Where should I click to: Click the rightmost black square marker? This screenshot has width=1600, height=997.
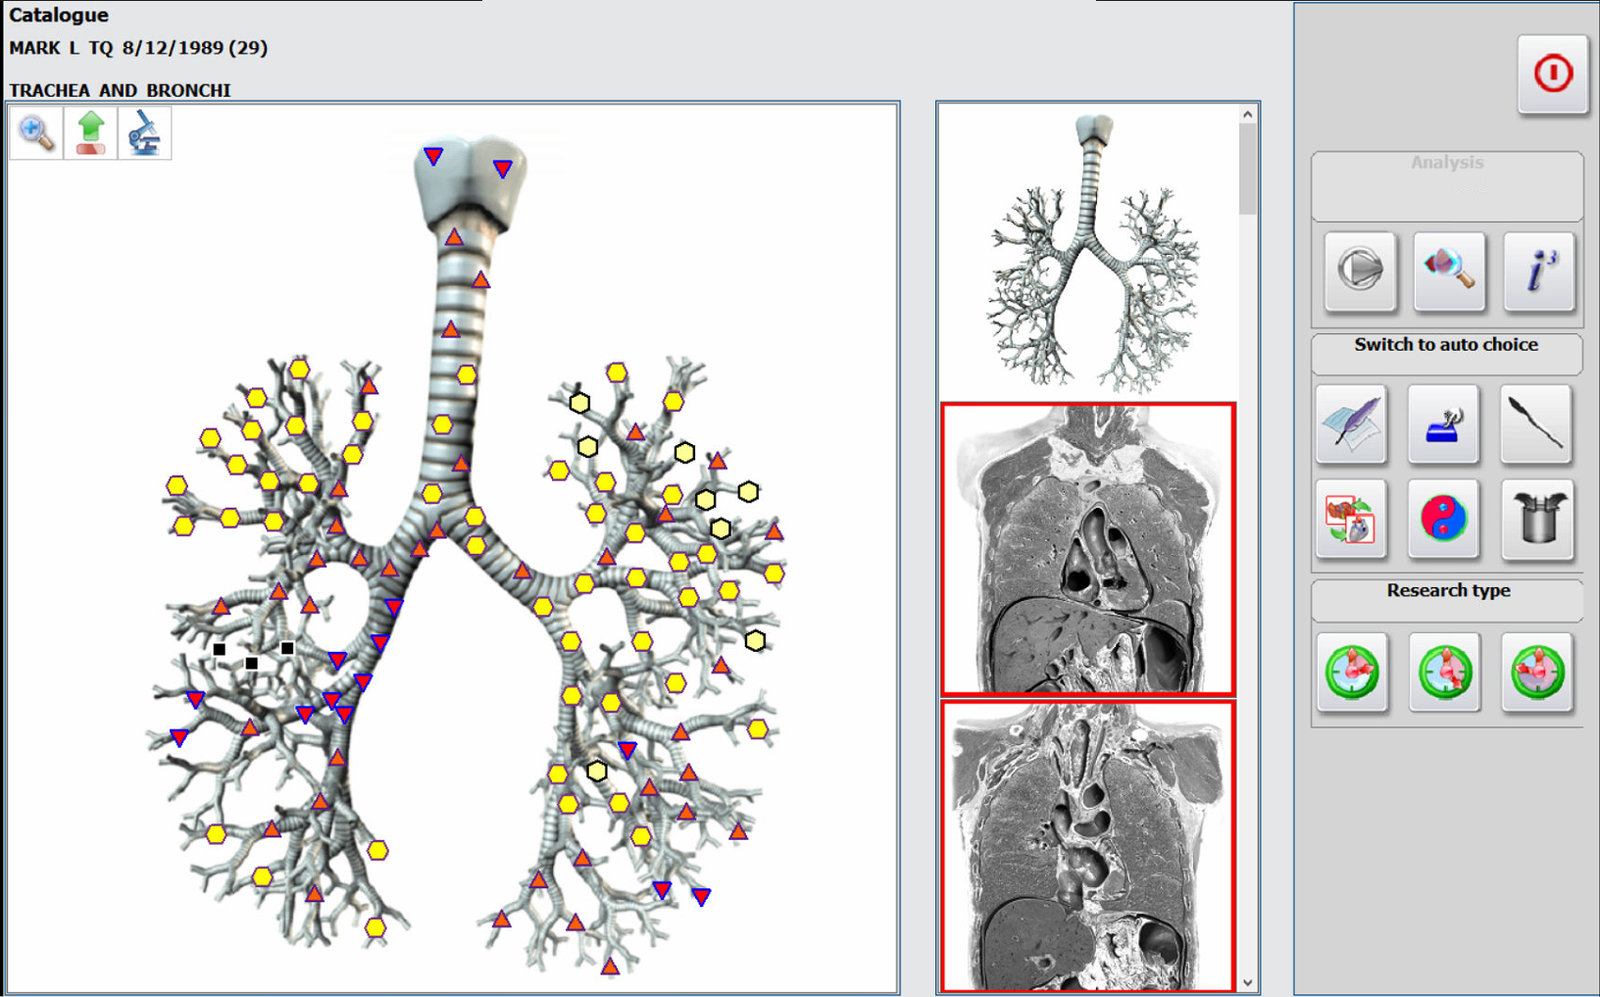pyautogui.click(x=287, y=648)
